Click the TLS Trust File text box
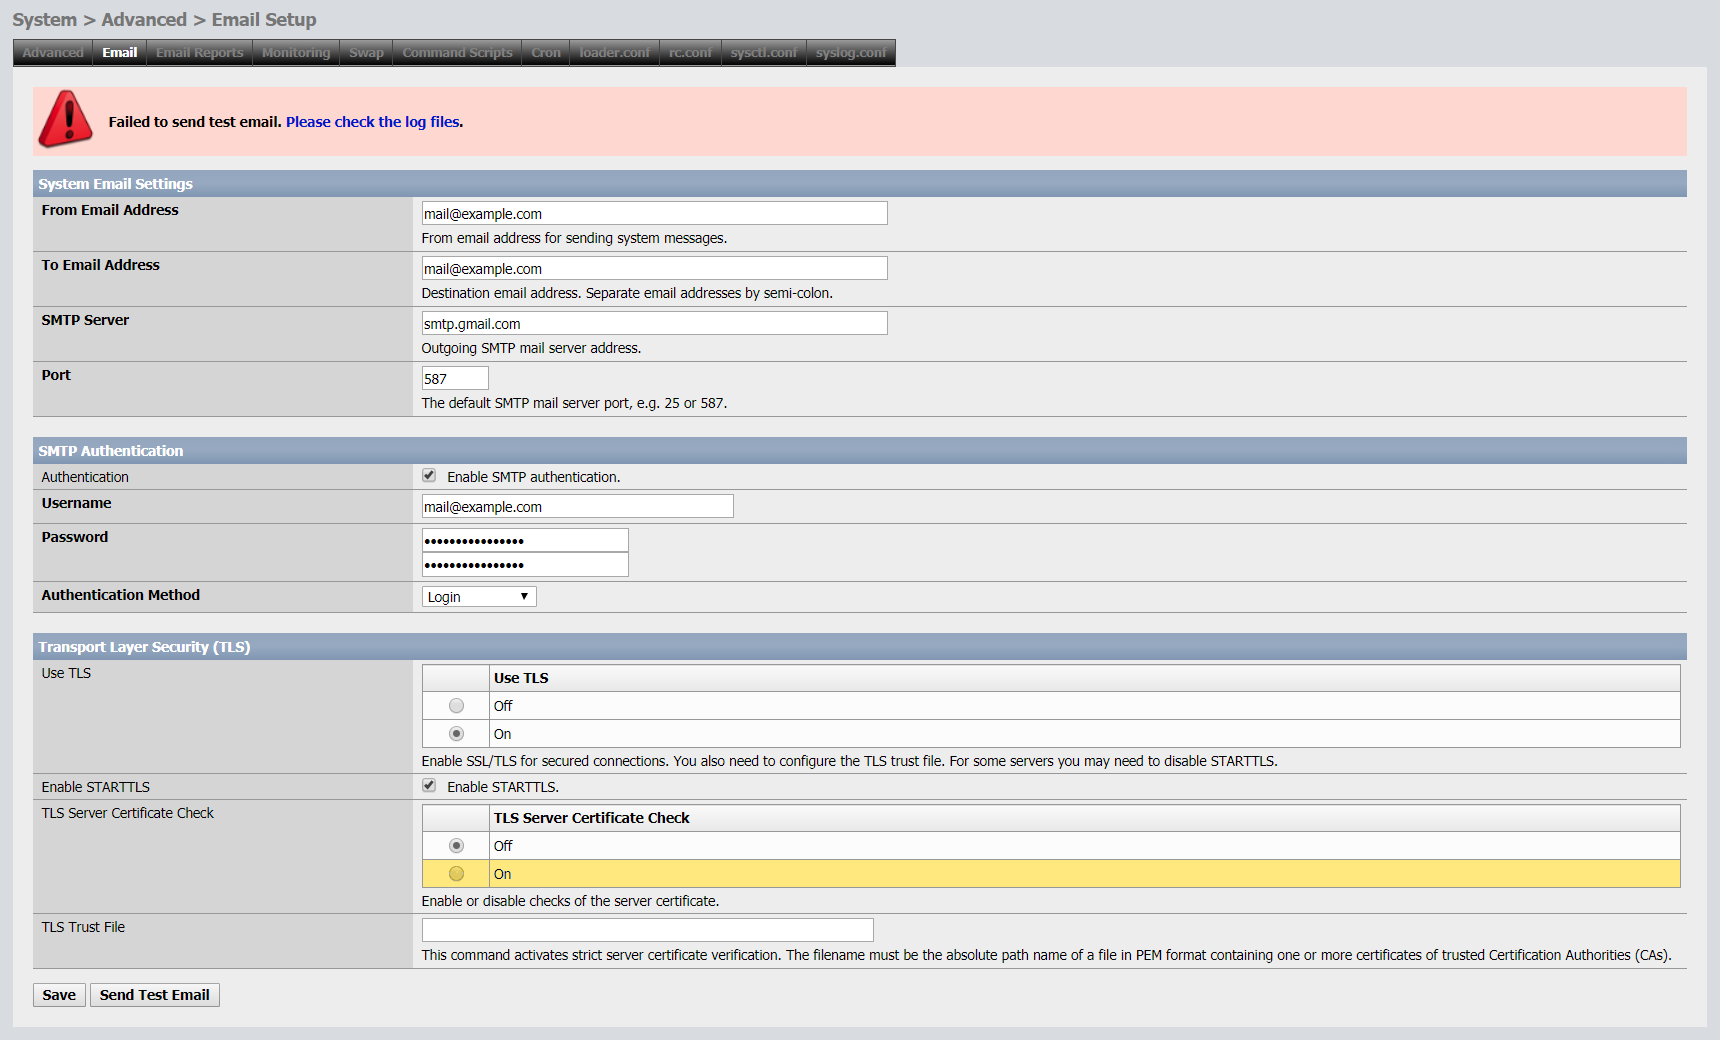Viewport: 1720px width, 1040px height. tap(647, 930)
